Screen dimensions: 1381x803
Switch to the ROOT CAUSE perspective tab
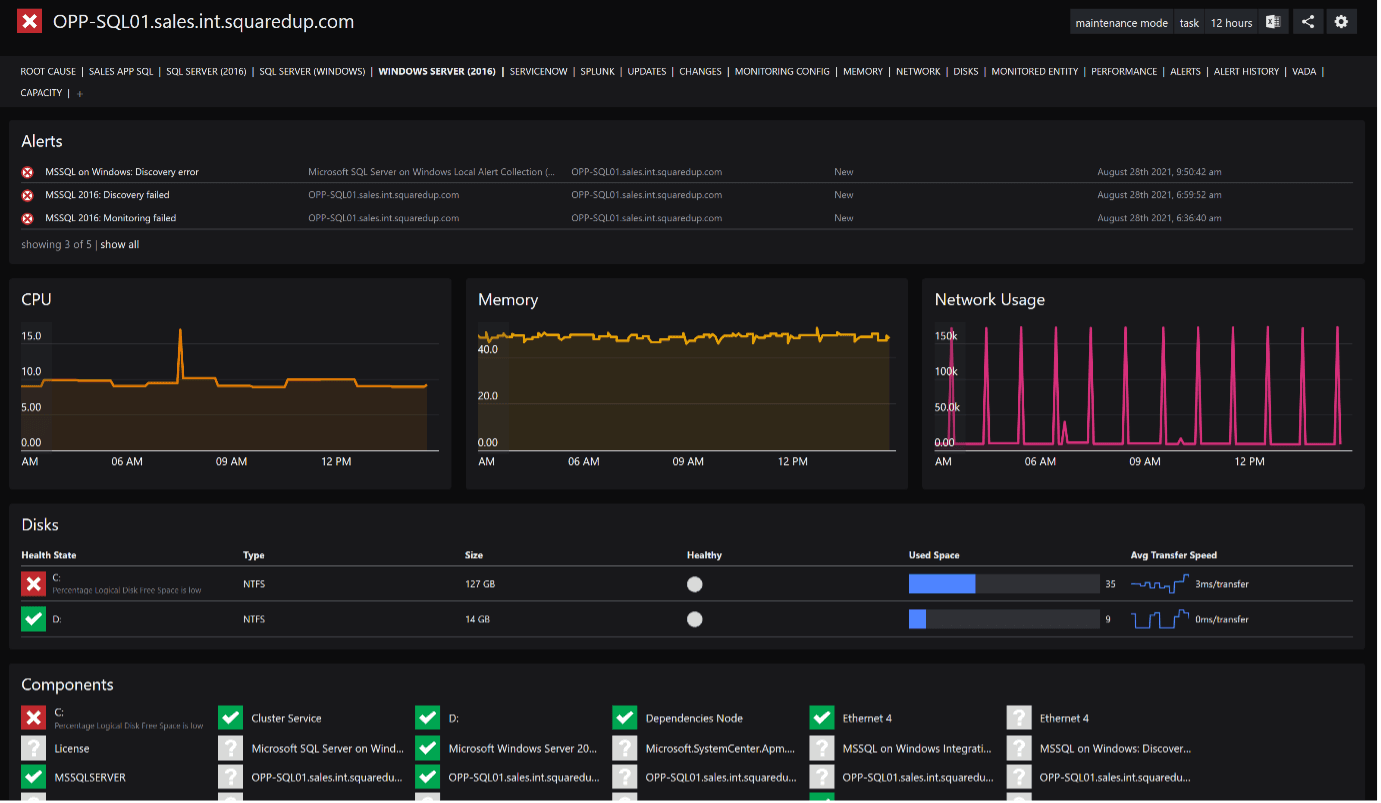tap(48, 72)
